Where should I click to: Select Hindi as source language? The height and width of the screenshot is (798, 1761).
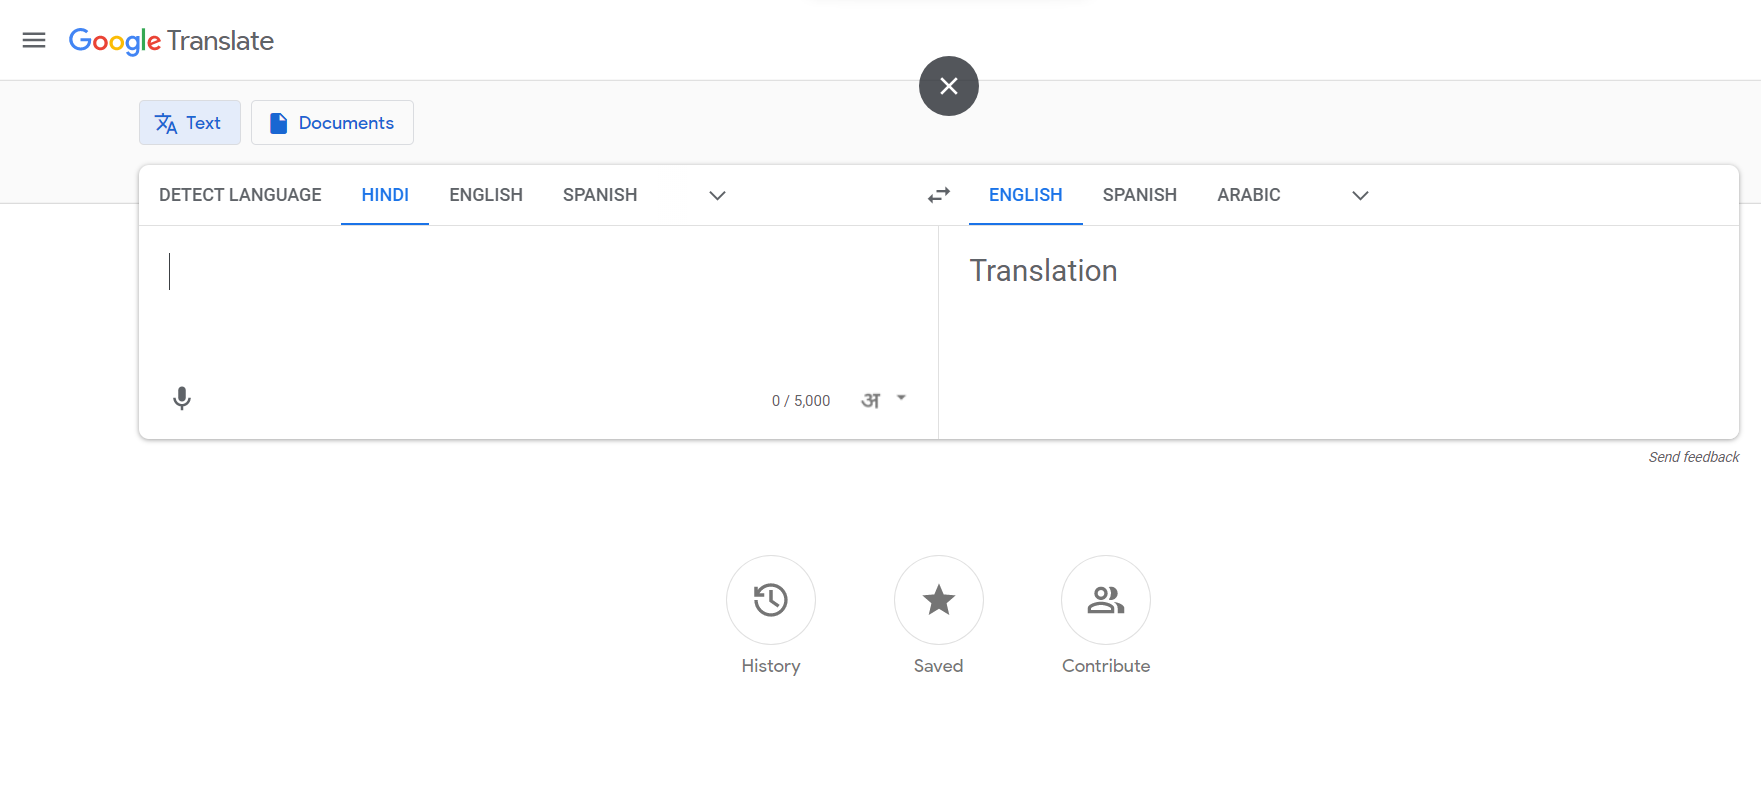[385, 195]
